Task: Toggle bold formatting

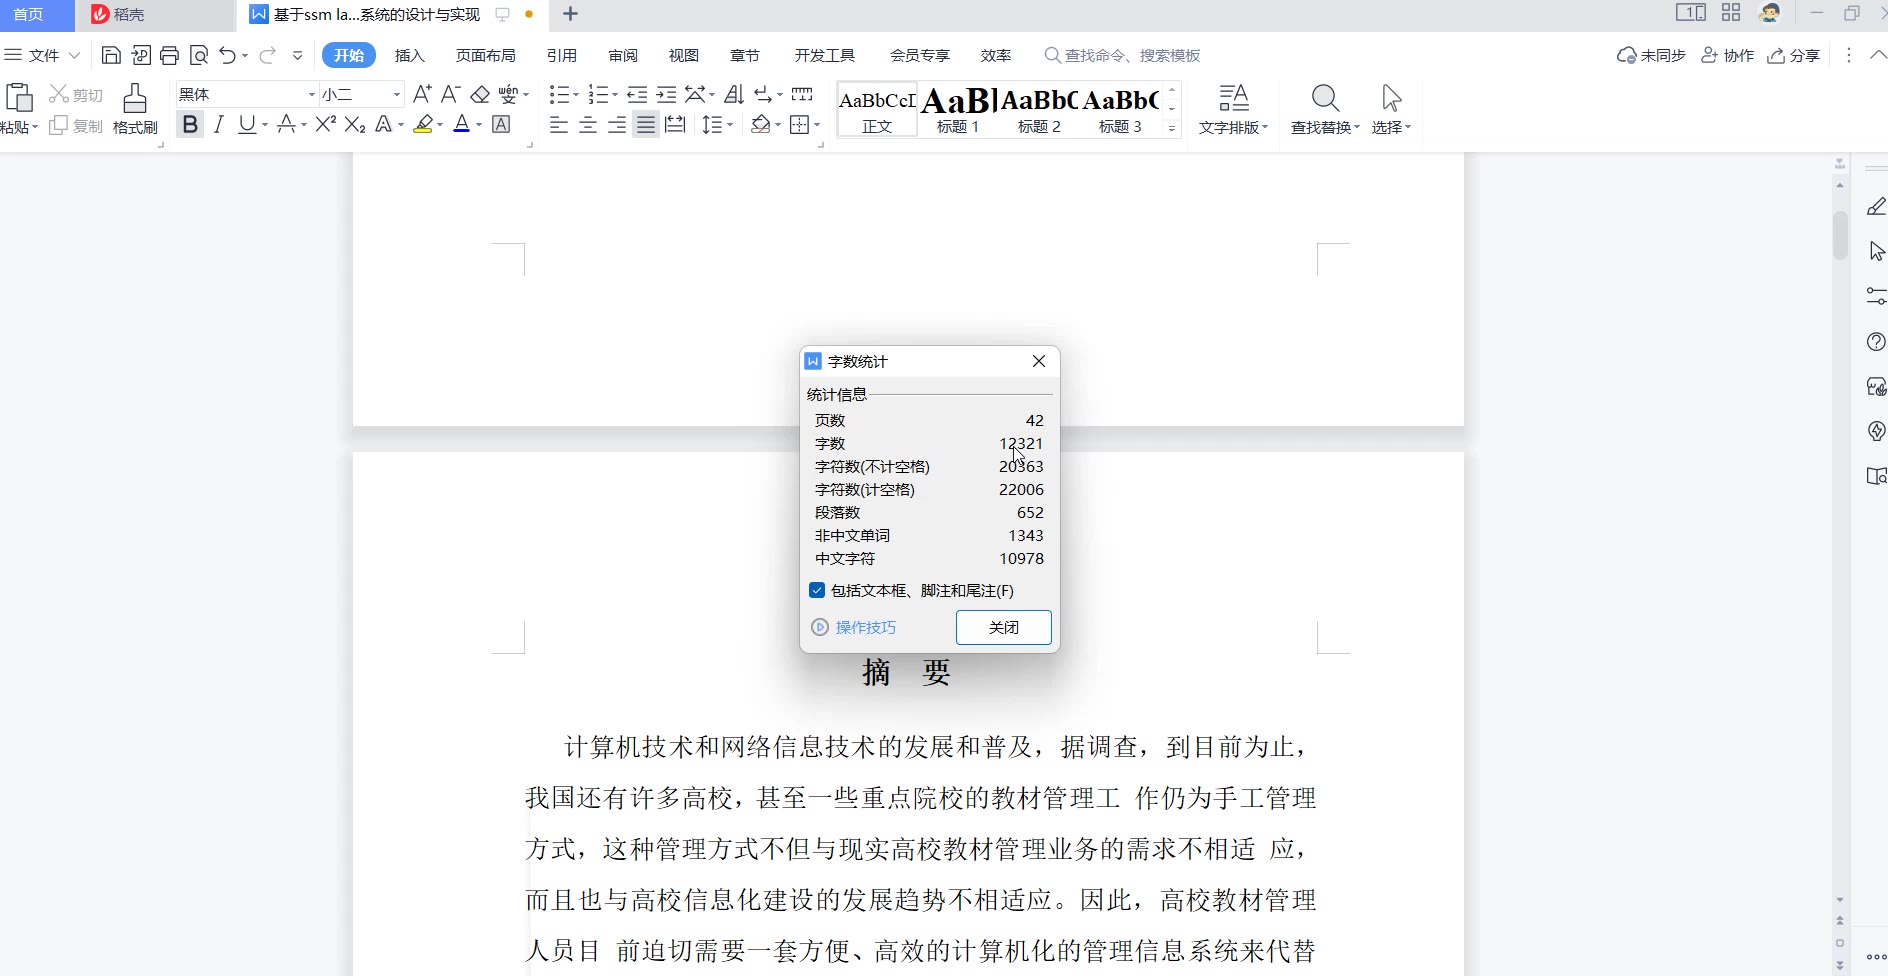Action: [190, 124]
